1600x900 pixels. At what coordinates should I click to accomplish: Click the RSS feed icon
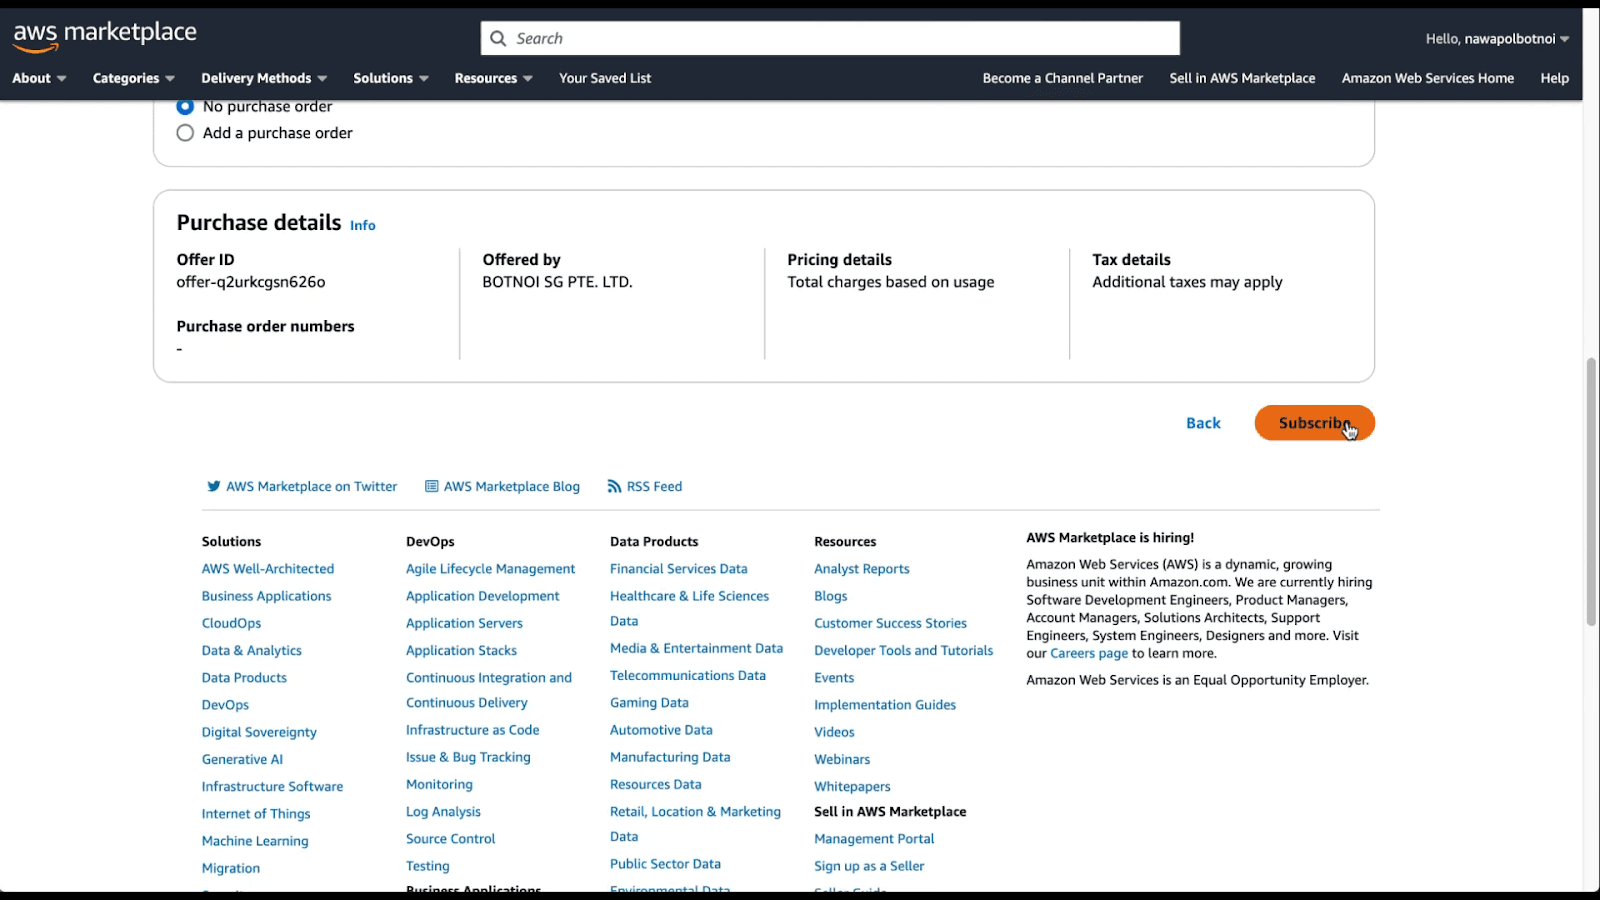click(614, 486)
